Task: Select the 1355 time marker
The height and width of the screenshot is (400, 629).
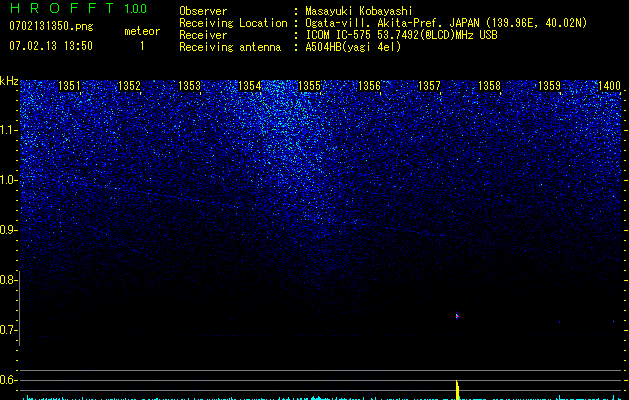Action: [310, 86]
